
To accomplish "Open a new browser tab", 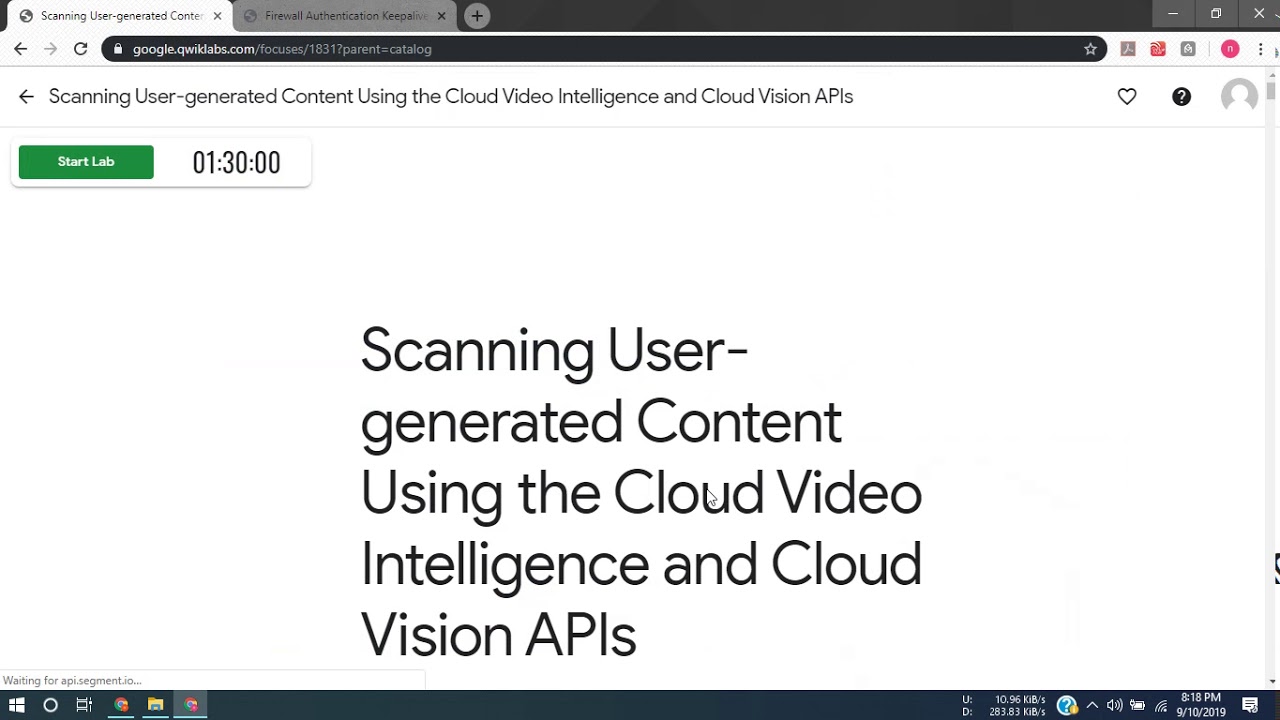I will (477, 15).
